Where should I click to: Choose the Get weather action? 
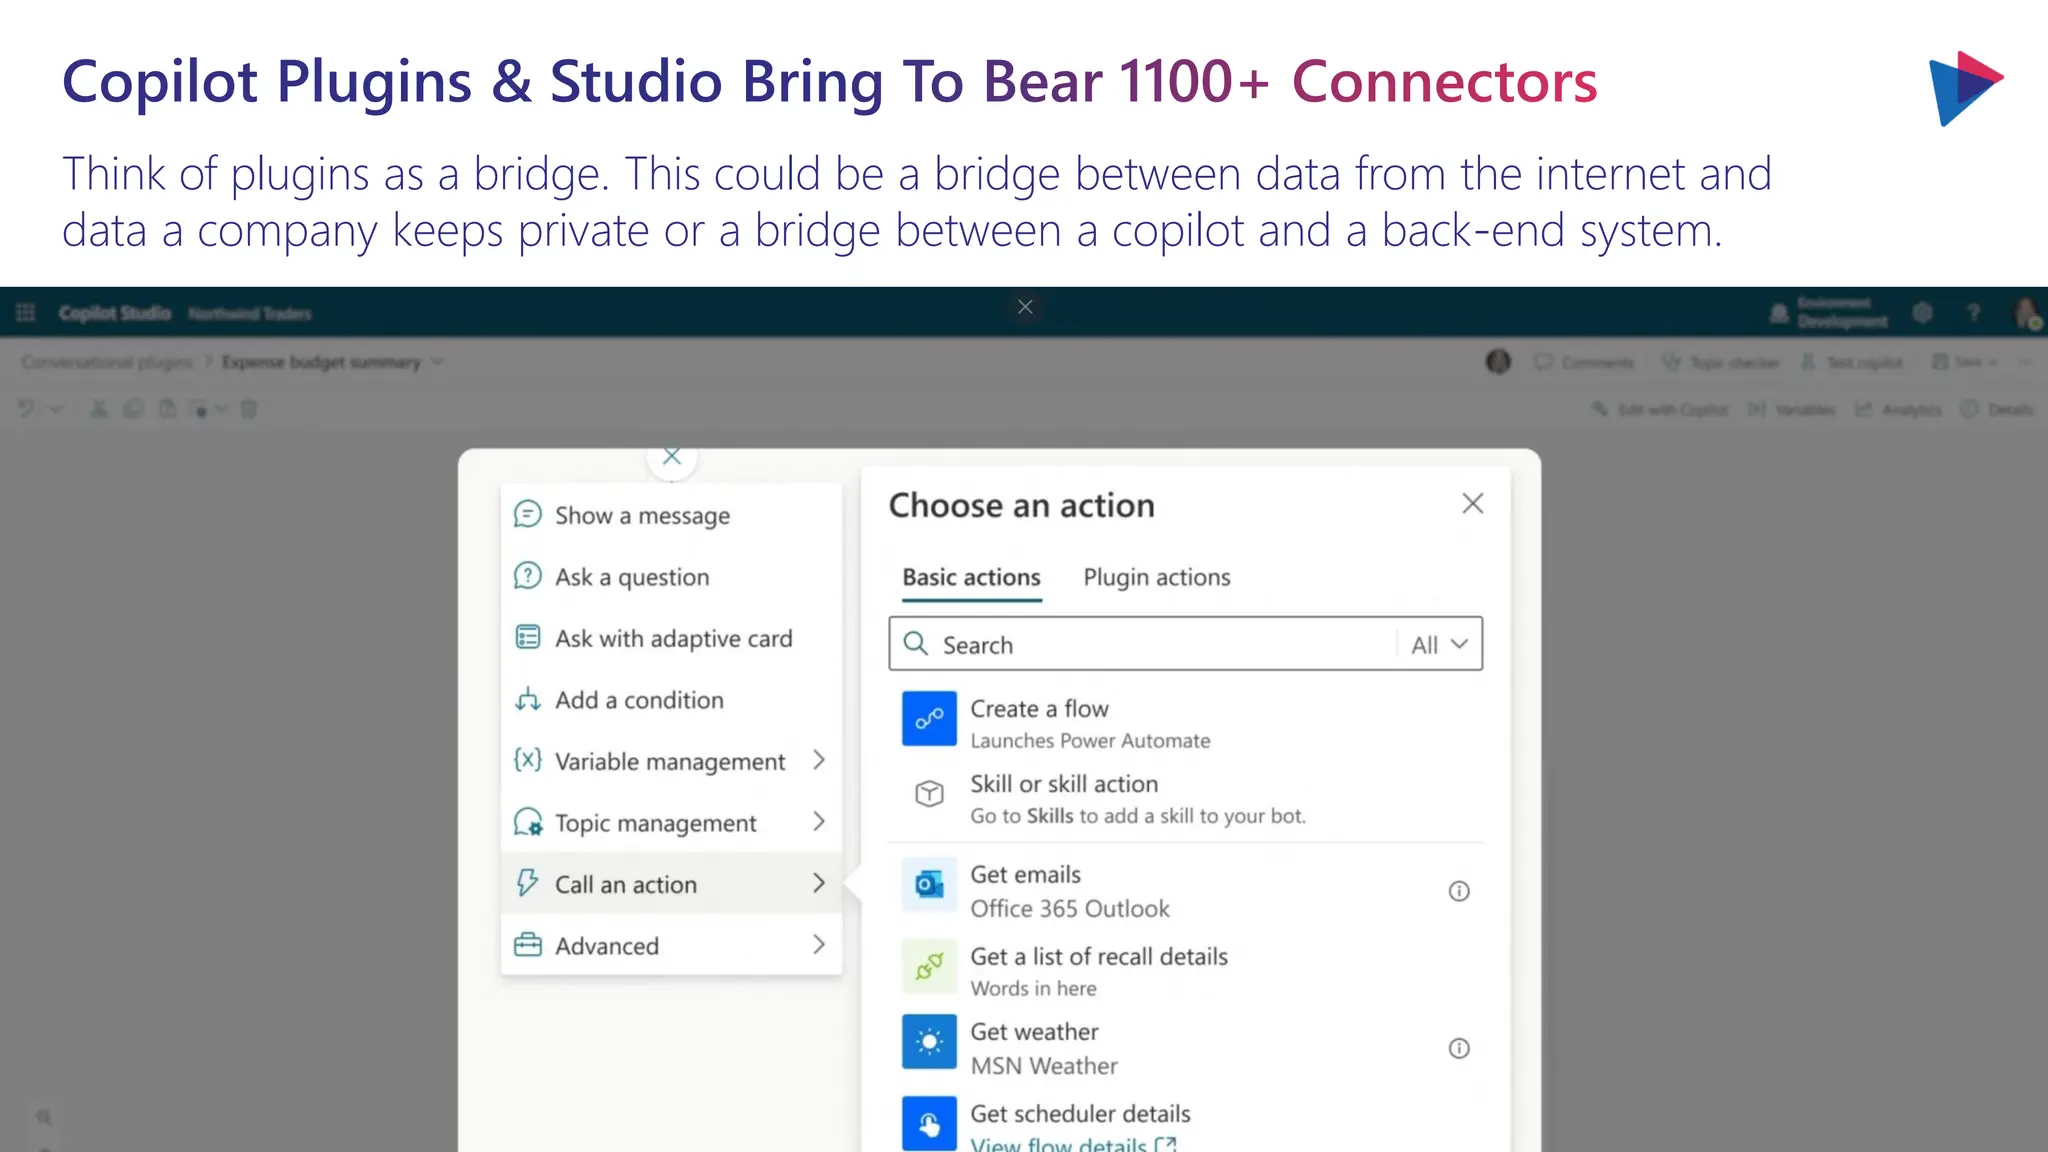click(x=1186, y=1047)
